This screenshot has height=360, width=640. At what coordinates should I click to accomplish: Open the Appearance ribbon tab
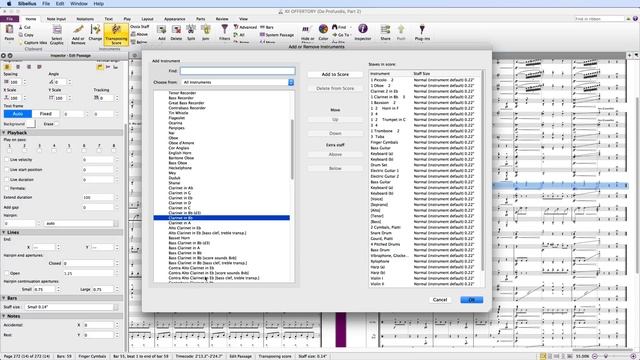[x=175, y=19]
